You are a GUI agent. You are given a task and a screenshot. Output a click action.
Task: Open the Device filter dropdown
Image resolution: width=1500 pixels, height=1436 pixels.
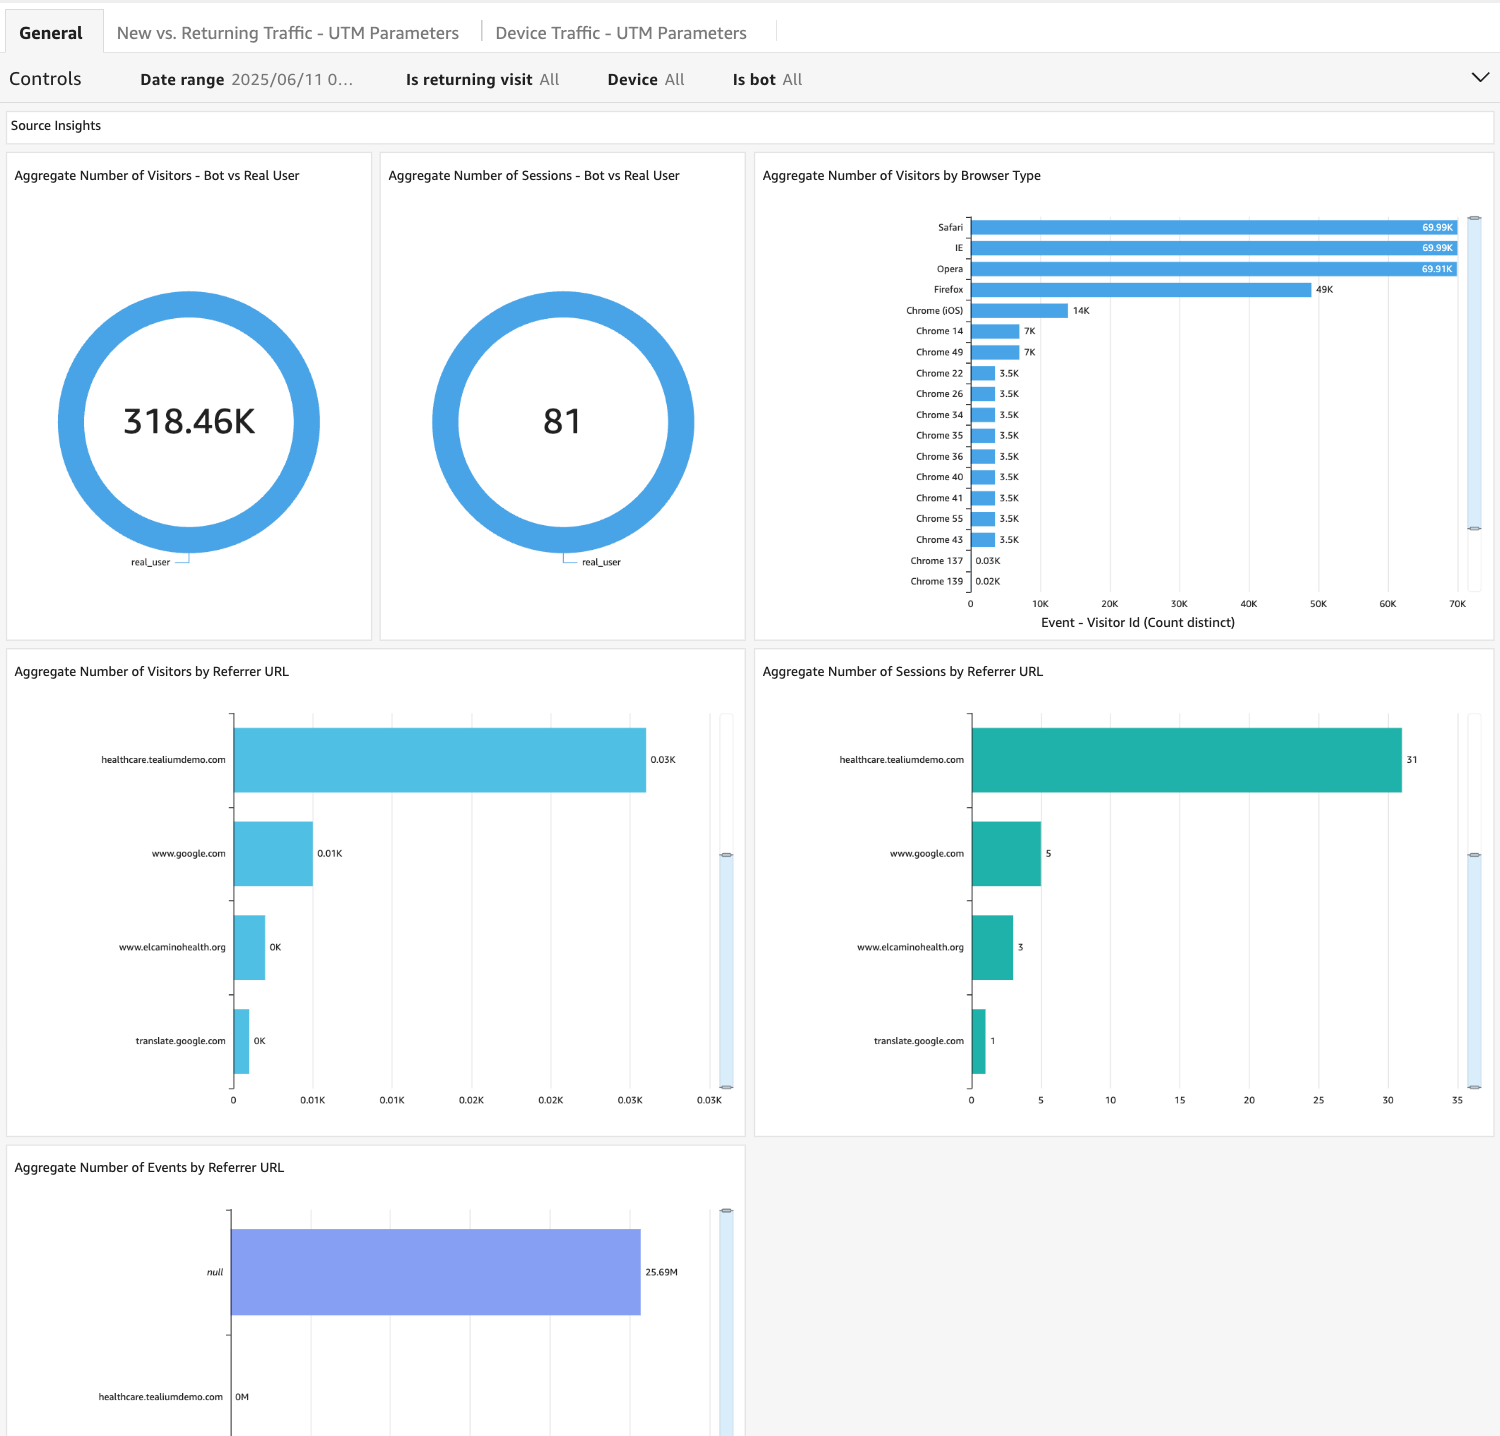pos(646,80)
